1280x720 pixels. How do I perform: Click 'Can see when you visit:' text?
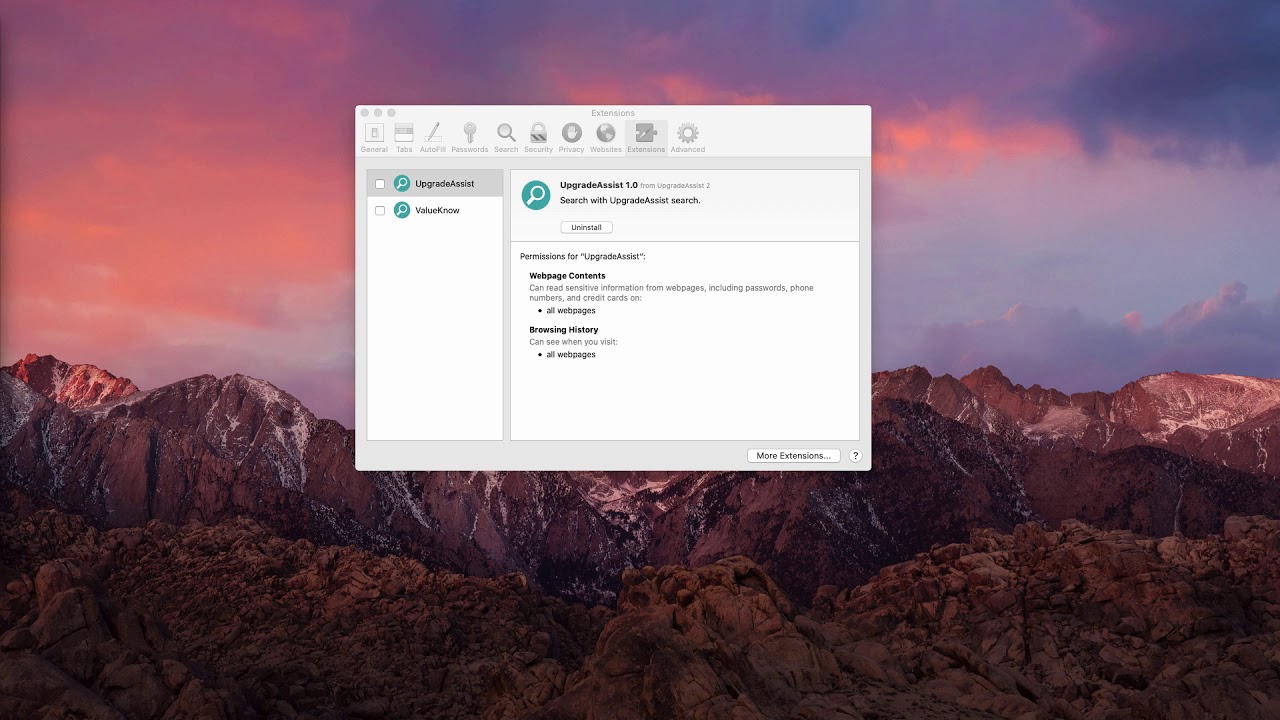[574, 342]
